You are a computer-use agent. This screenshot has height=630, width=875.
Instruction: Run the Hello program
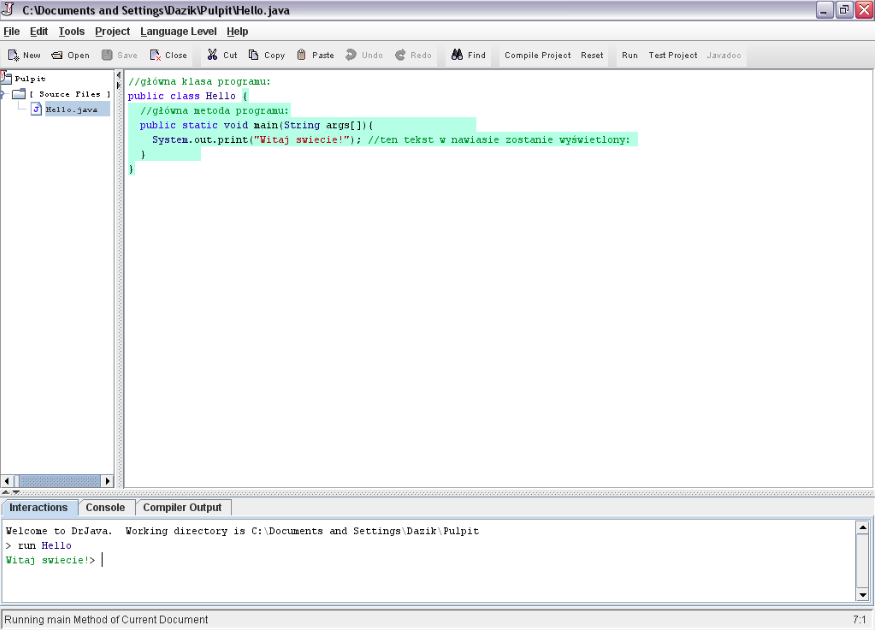[x=629, y=55]
